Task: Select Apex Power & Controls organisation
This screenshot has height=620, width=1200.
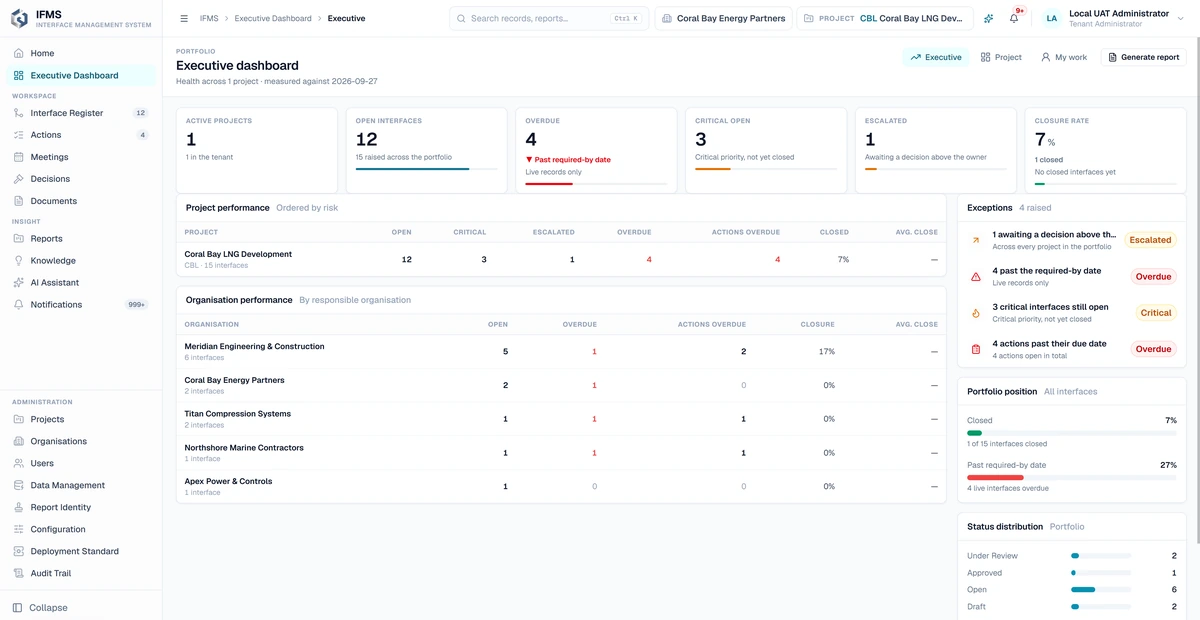Action: (561, 486)
